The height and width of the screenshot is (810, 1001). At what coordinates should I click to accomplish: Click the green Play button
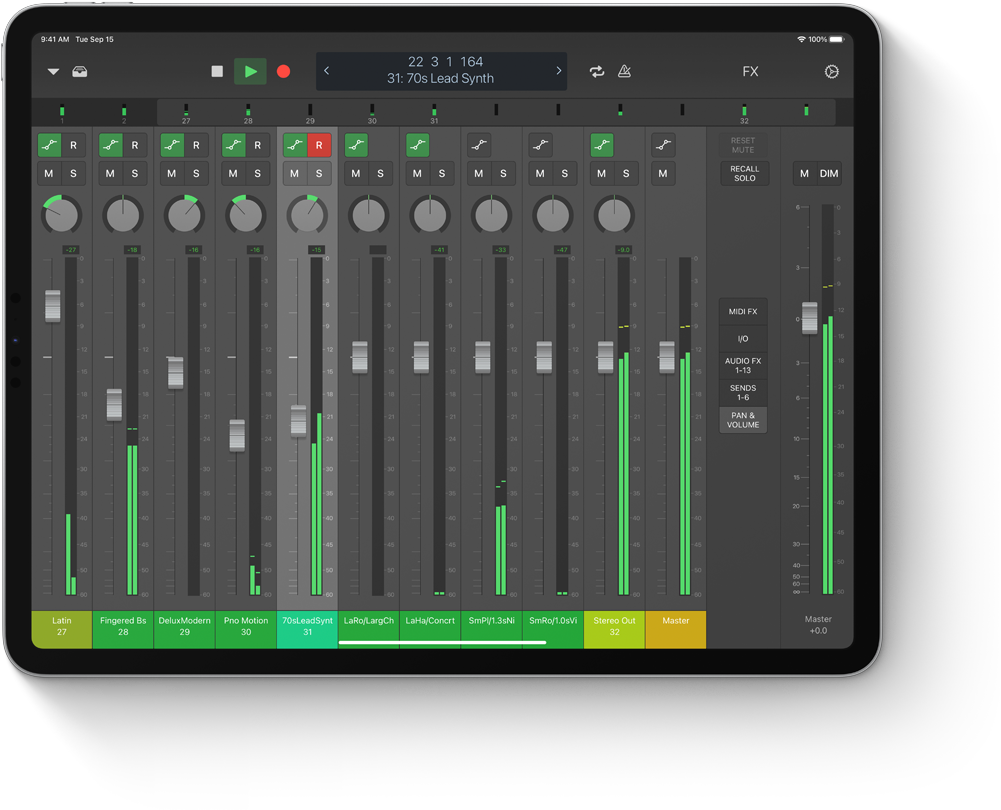point(250,71)
